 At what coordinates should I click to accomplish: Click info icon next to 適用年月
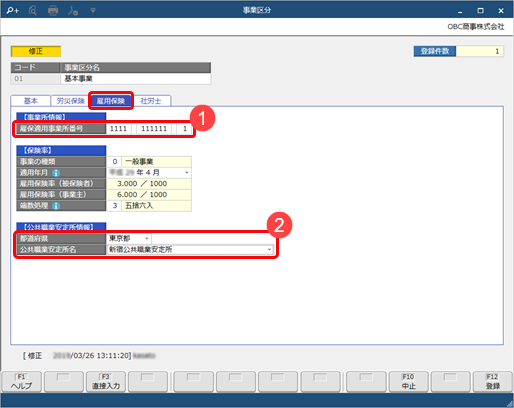[x=56, y=173]
